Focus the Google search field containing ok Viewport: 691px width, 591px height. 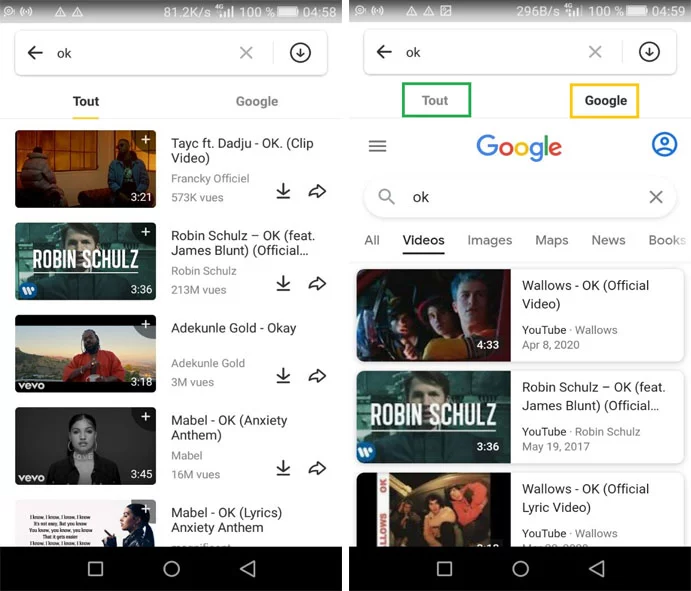[520, 197]
